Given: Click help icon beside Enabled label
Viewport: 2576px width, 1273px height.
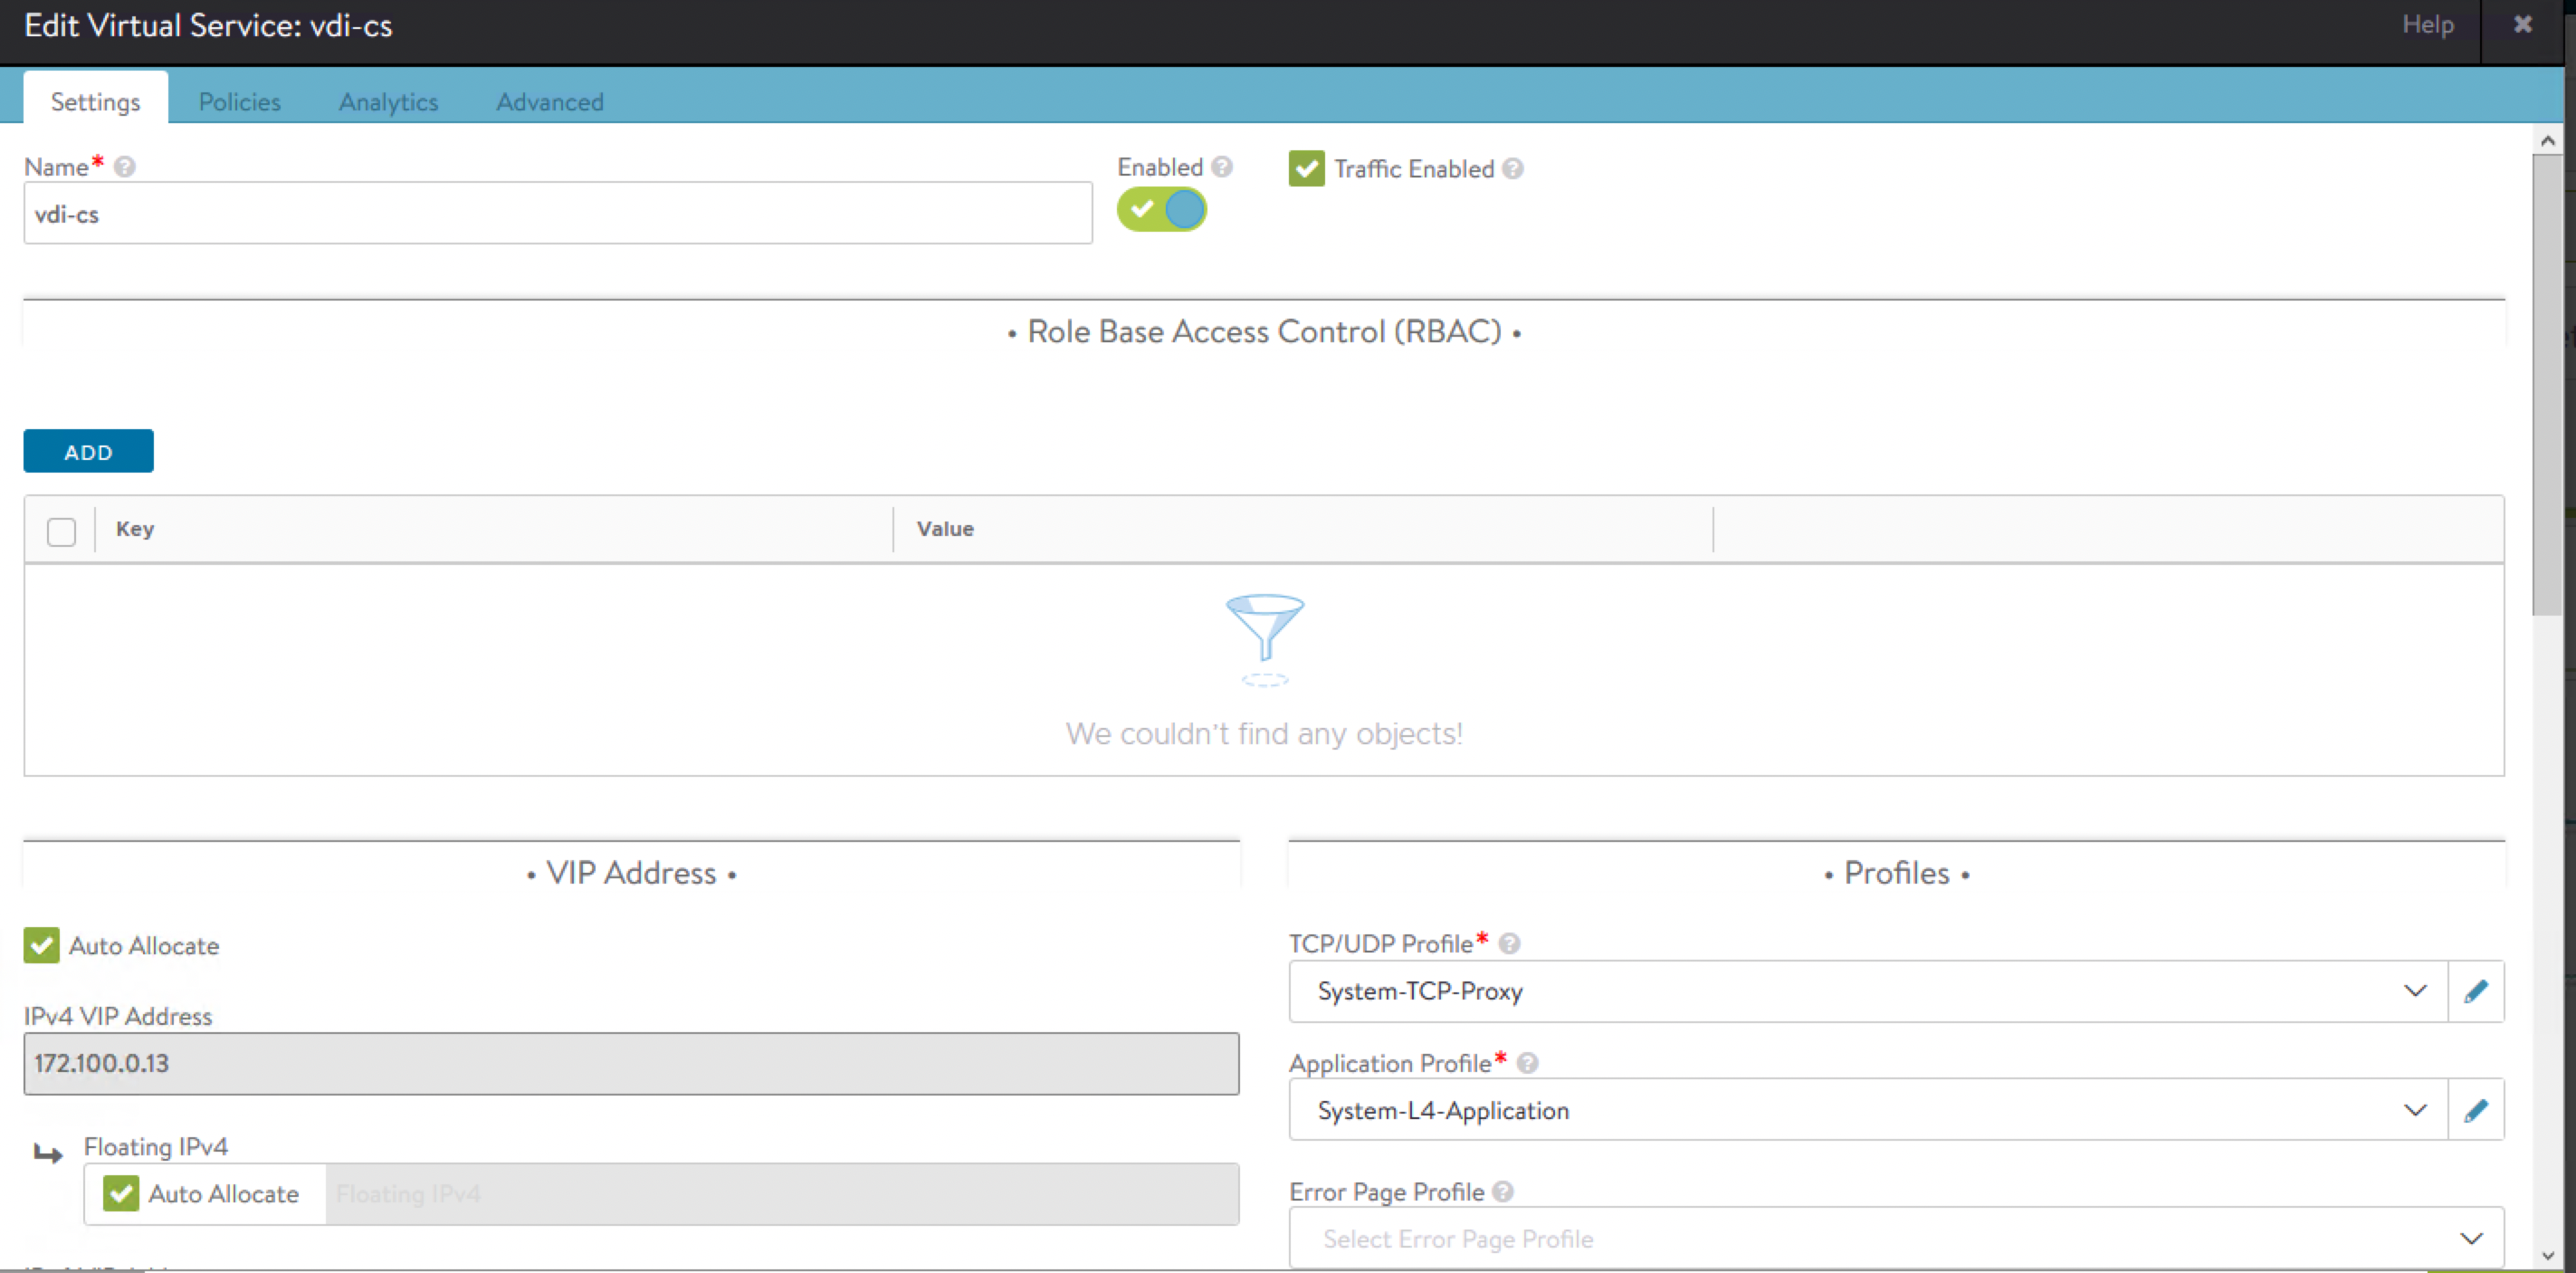Looking at the screenshot, I should 1221,167.
